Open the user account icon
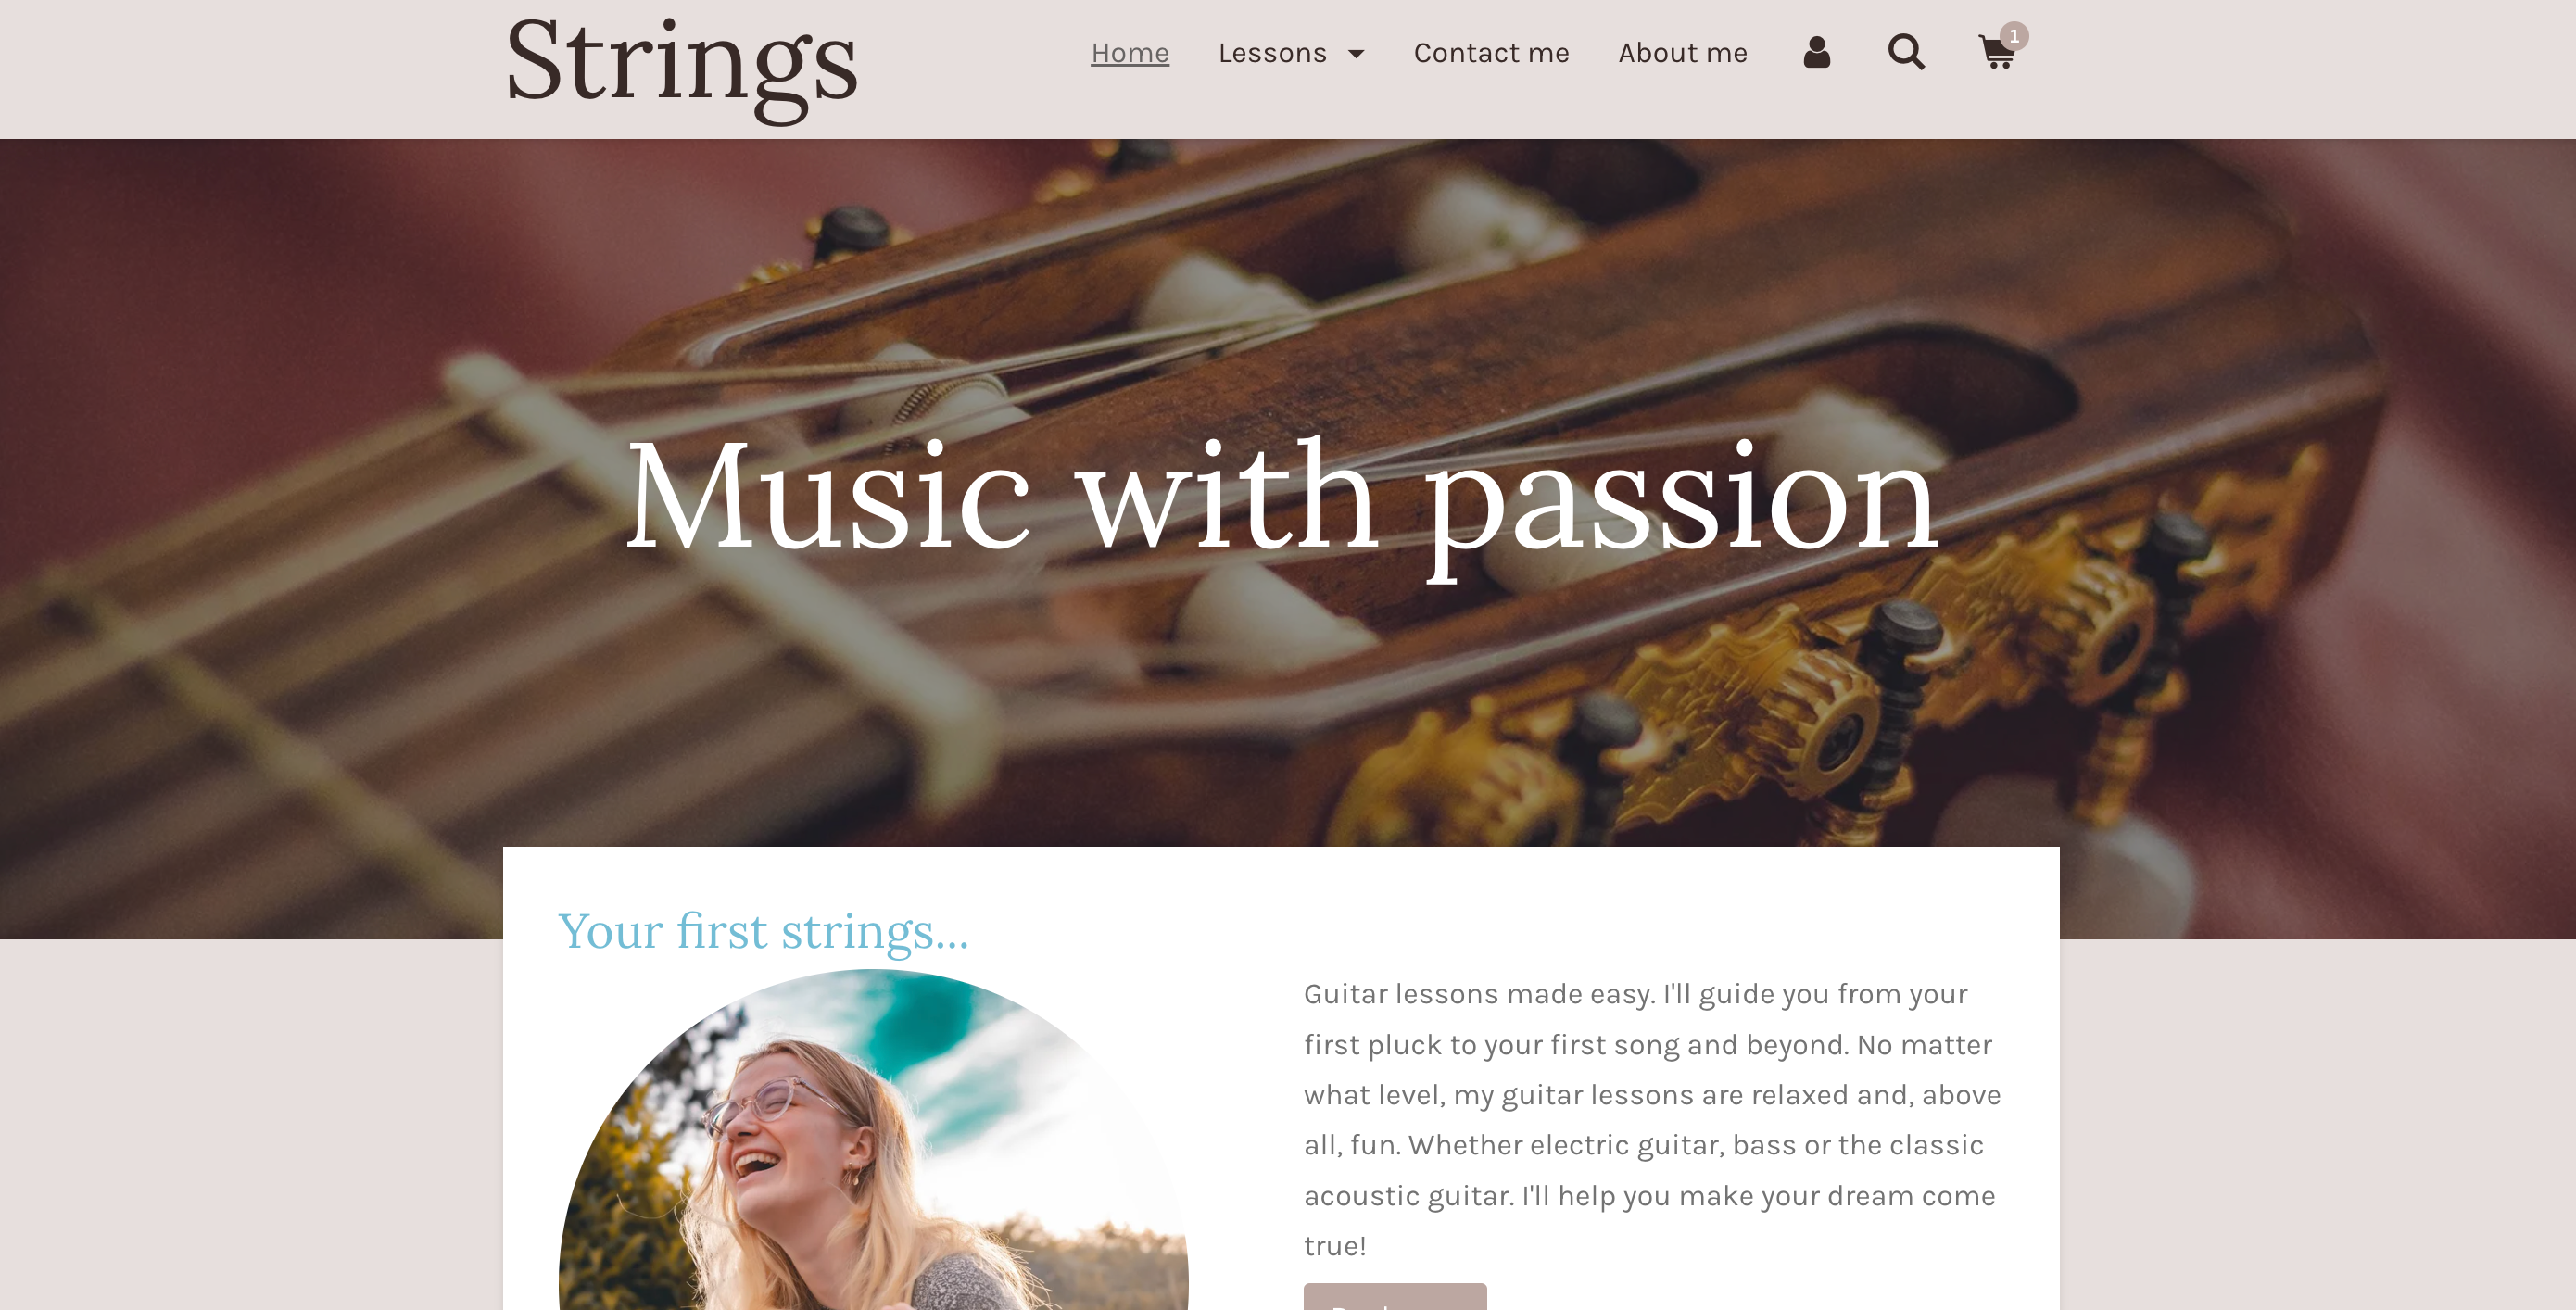The width and height of the screenshot is (2576, 1310). click(x=1816, y=52)
